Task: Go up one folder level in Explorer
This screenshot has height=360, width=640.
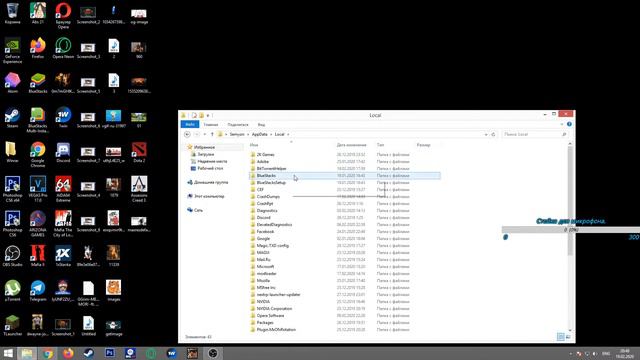Action: pyautogui.click(x=212, y=134)
